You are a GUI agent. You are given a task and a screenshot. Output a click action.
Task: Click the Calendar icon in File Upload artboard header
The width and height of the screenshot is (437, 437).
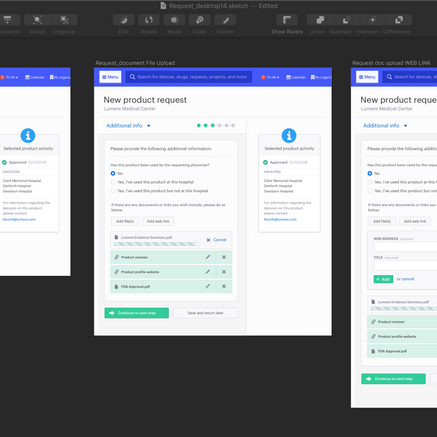pyautogui.click(x=288, y=77)
